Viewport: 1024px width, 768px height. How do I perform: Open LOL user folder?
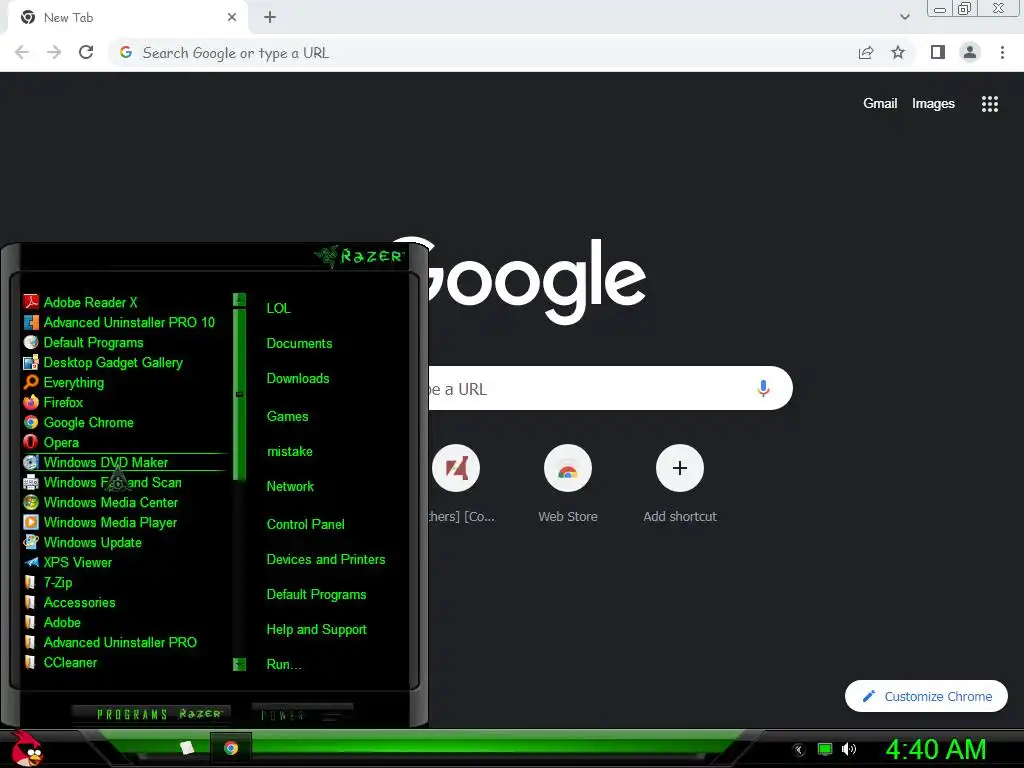click(x=278, y=308)
